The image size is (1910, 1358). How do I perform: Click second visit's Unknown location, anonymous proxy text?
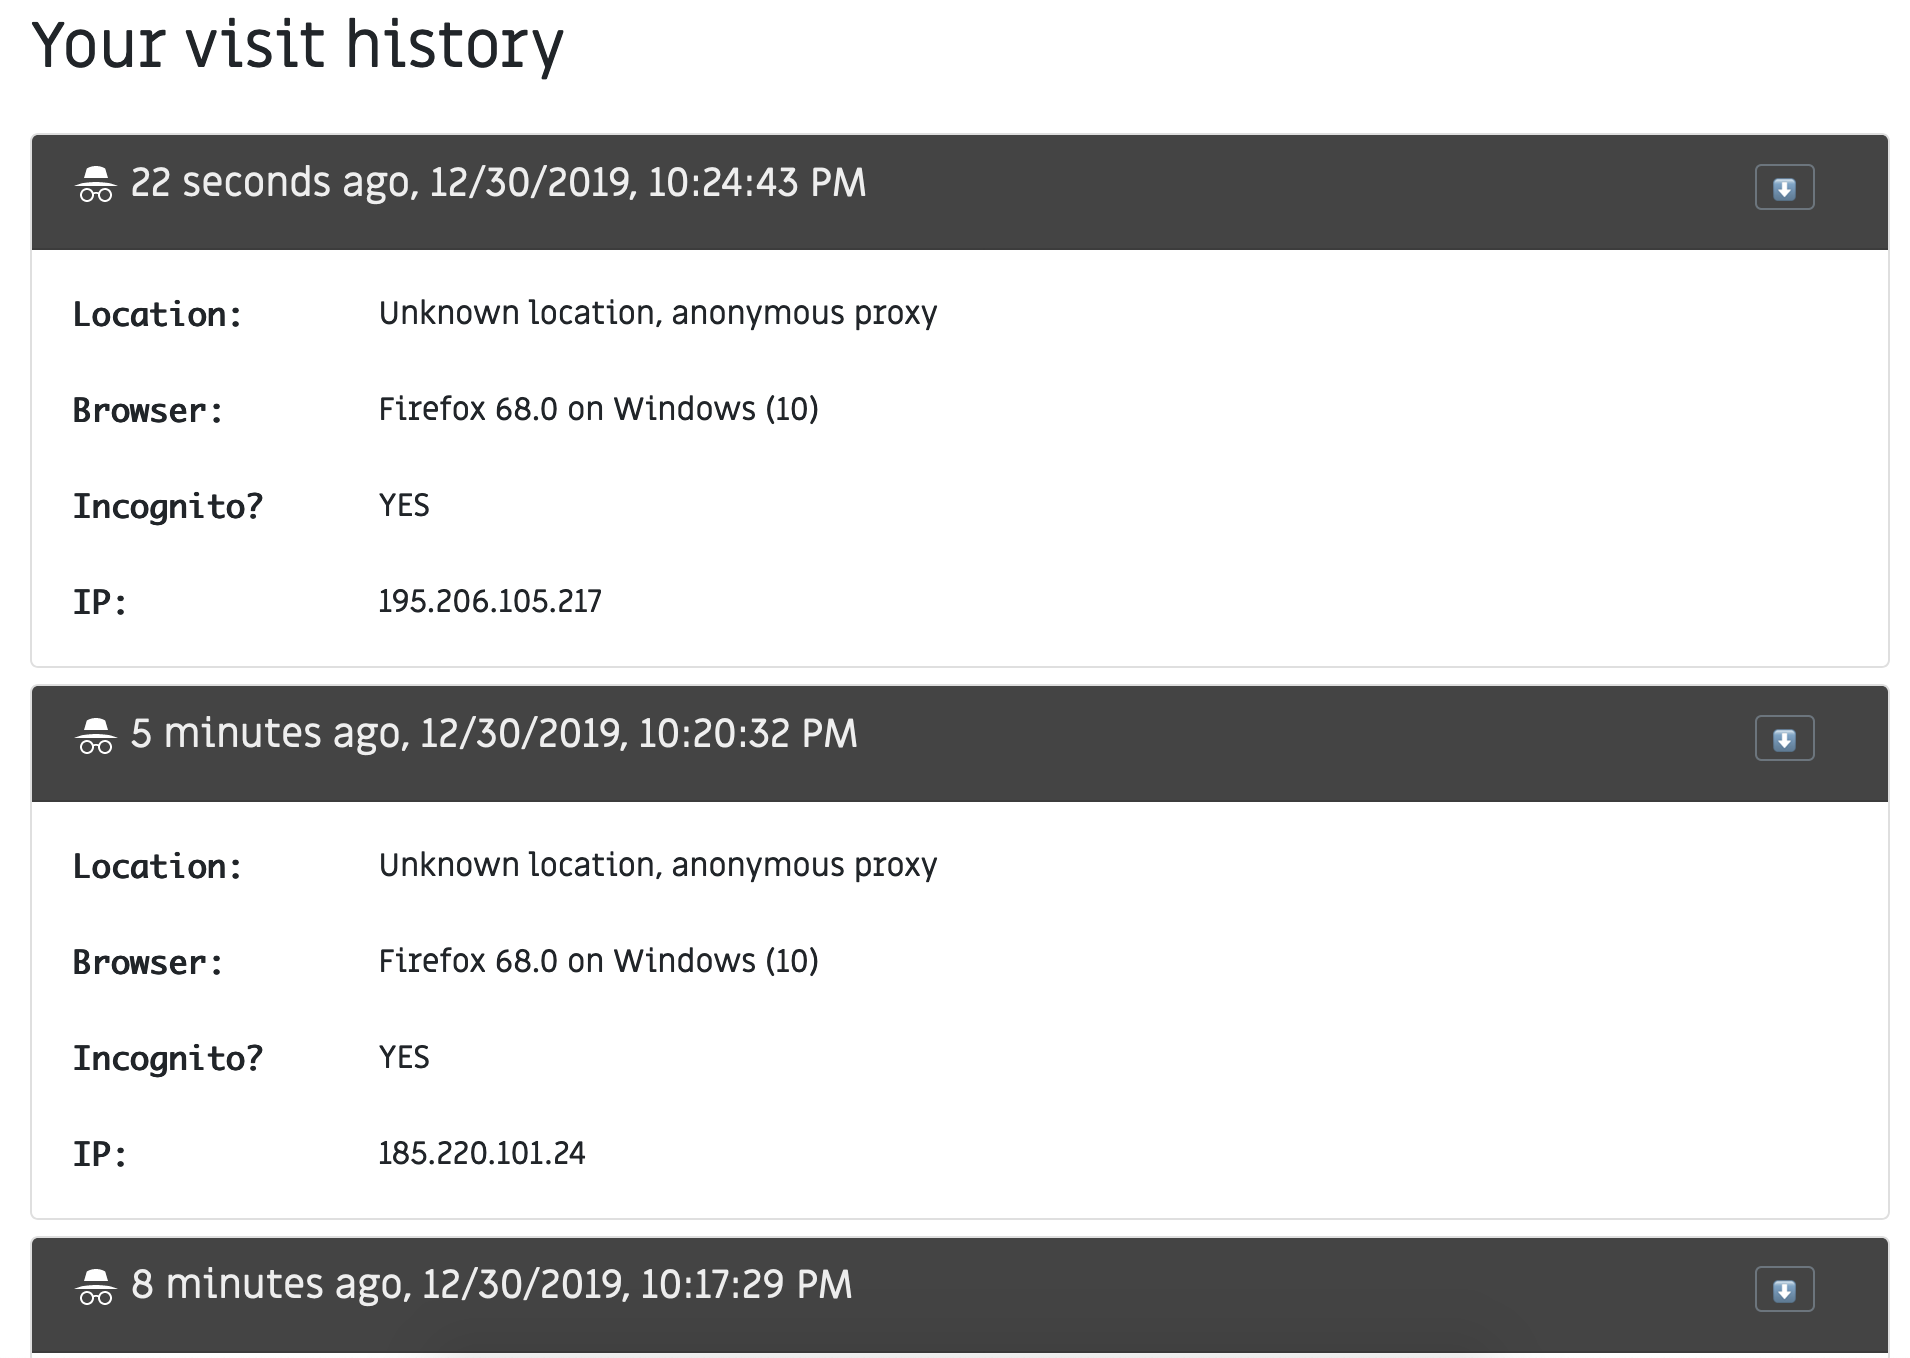pyautogui.click(x=658, y=865)
